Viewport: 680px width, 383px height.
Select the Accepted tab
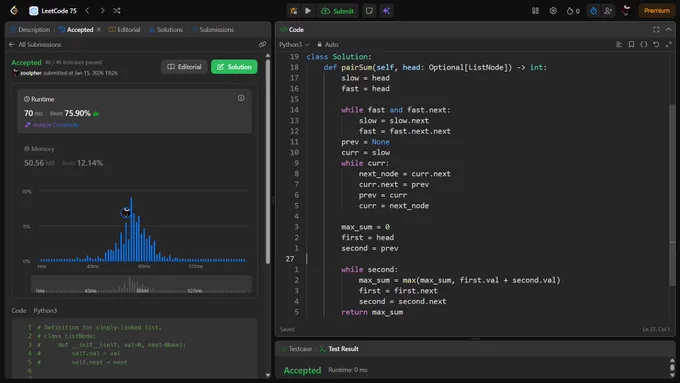click(x=76, y=29)
